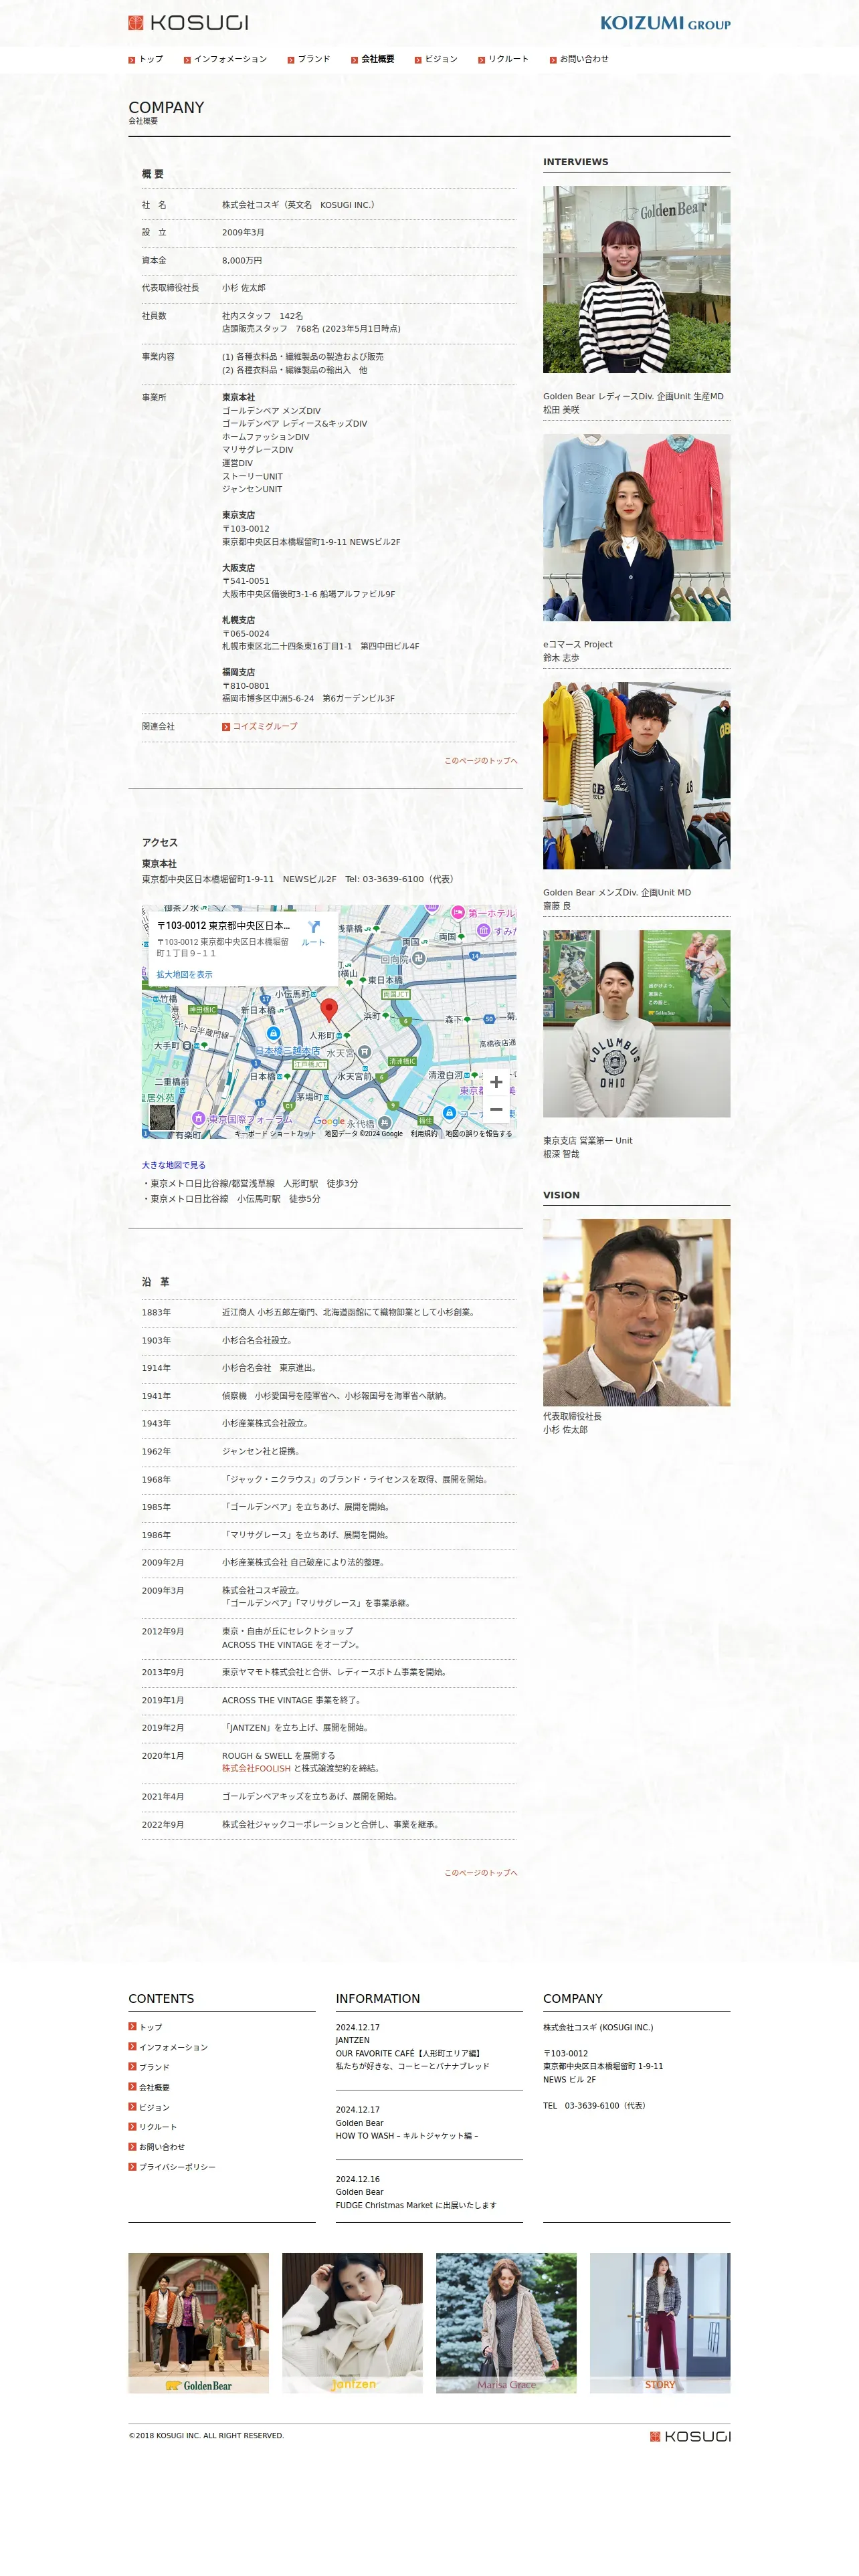The image size is (859, 2576).
Task: Open 会社概要 in footer CONTENTS list
Action: (x=149, y=2087)
